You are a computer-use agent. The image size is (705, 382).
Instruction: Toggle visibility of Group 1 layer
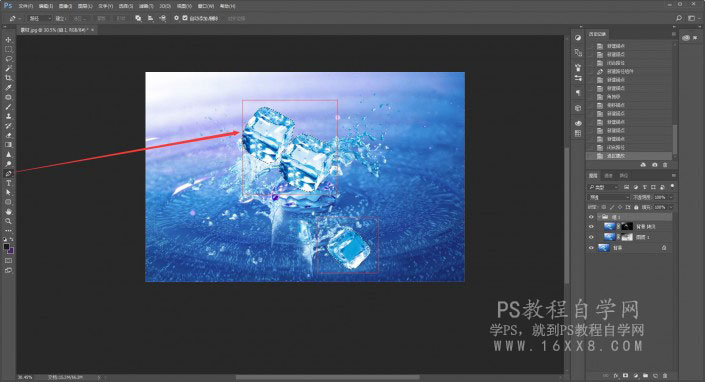(591, 217)
